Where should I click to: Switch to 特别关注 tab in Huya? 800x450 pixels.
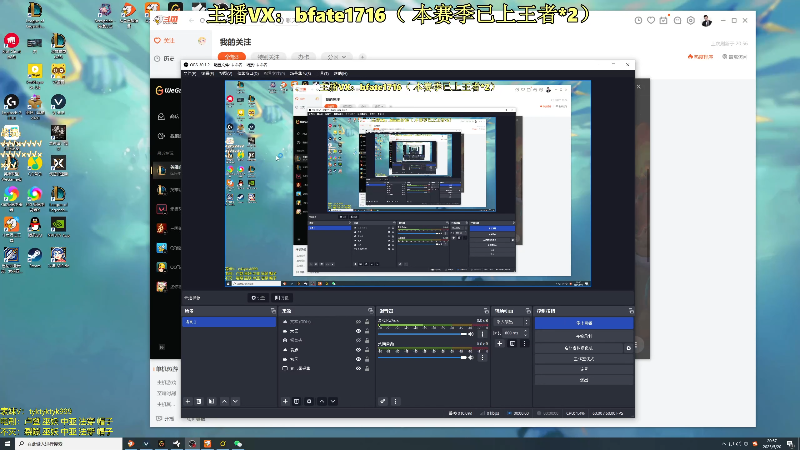[268, 57]
